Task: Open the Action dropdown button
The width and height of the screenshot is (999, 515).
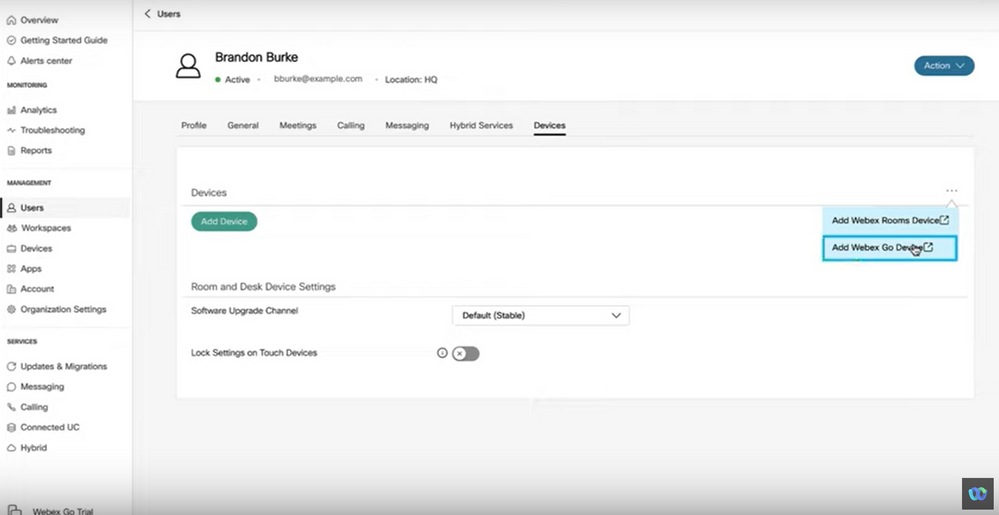Action: [944, 66]
